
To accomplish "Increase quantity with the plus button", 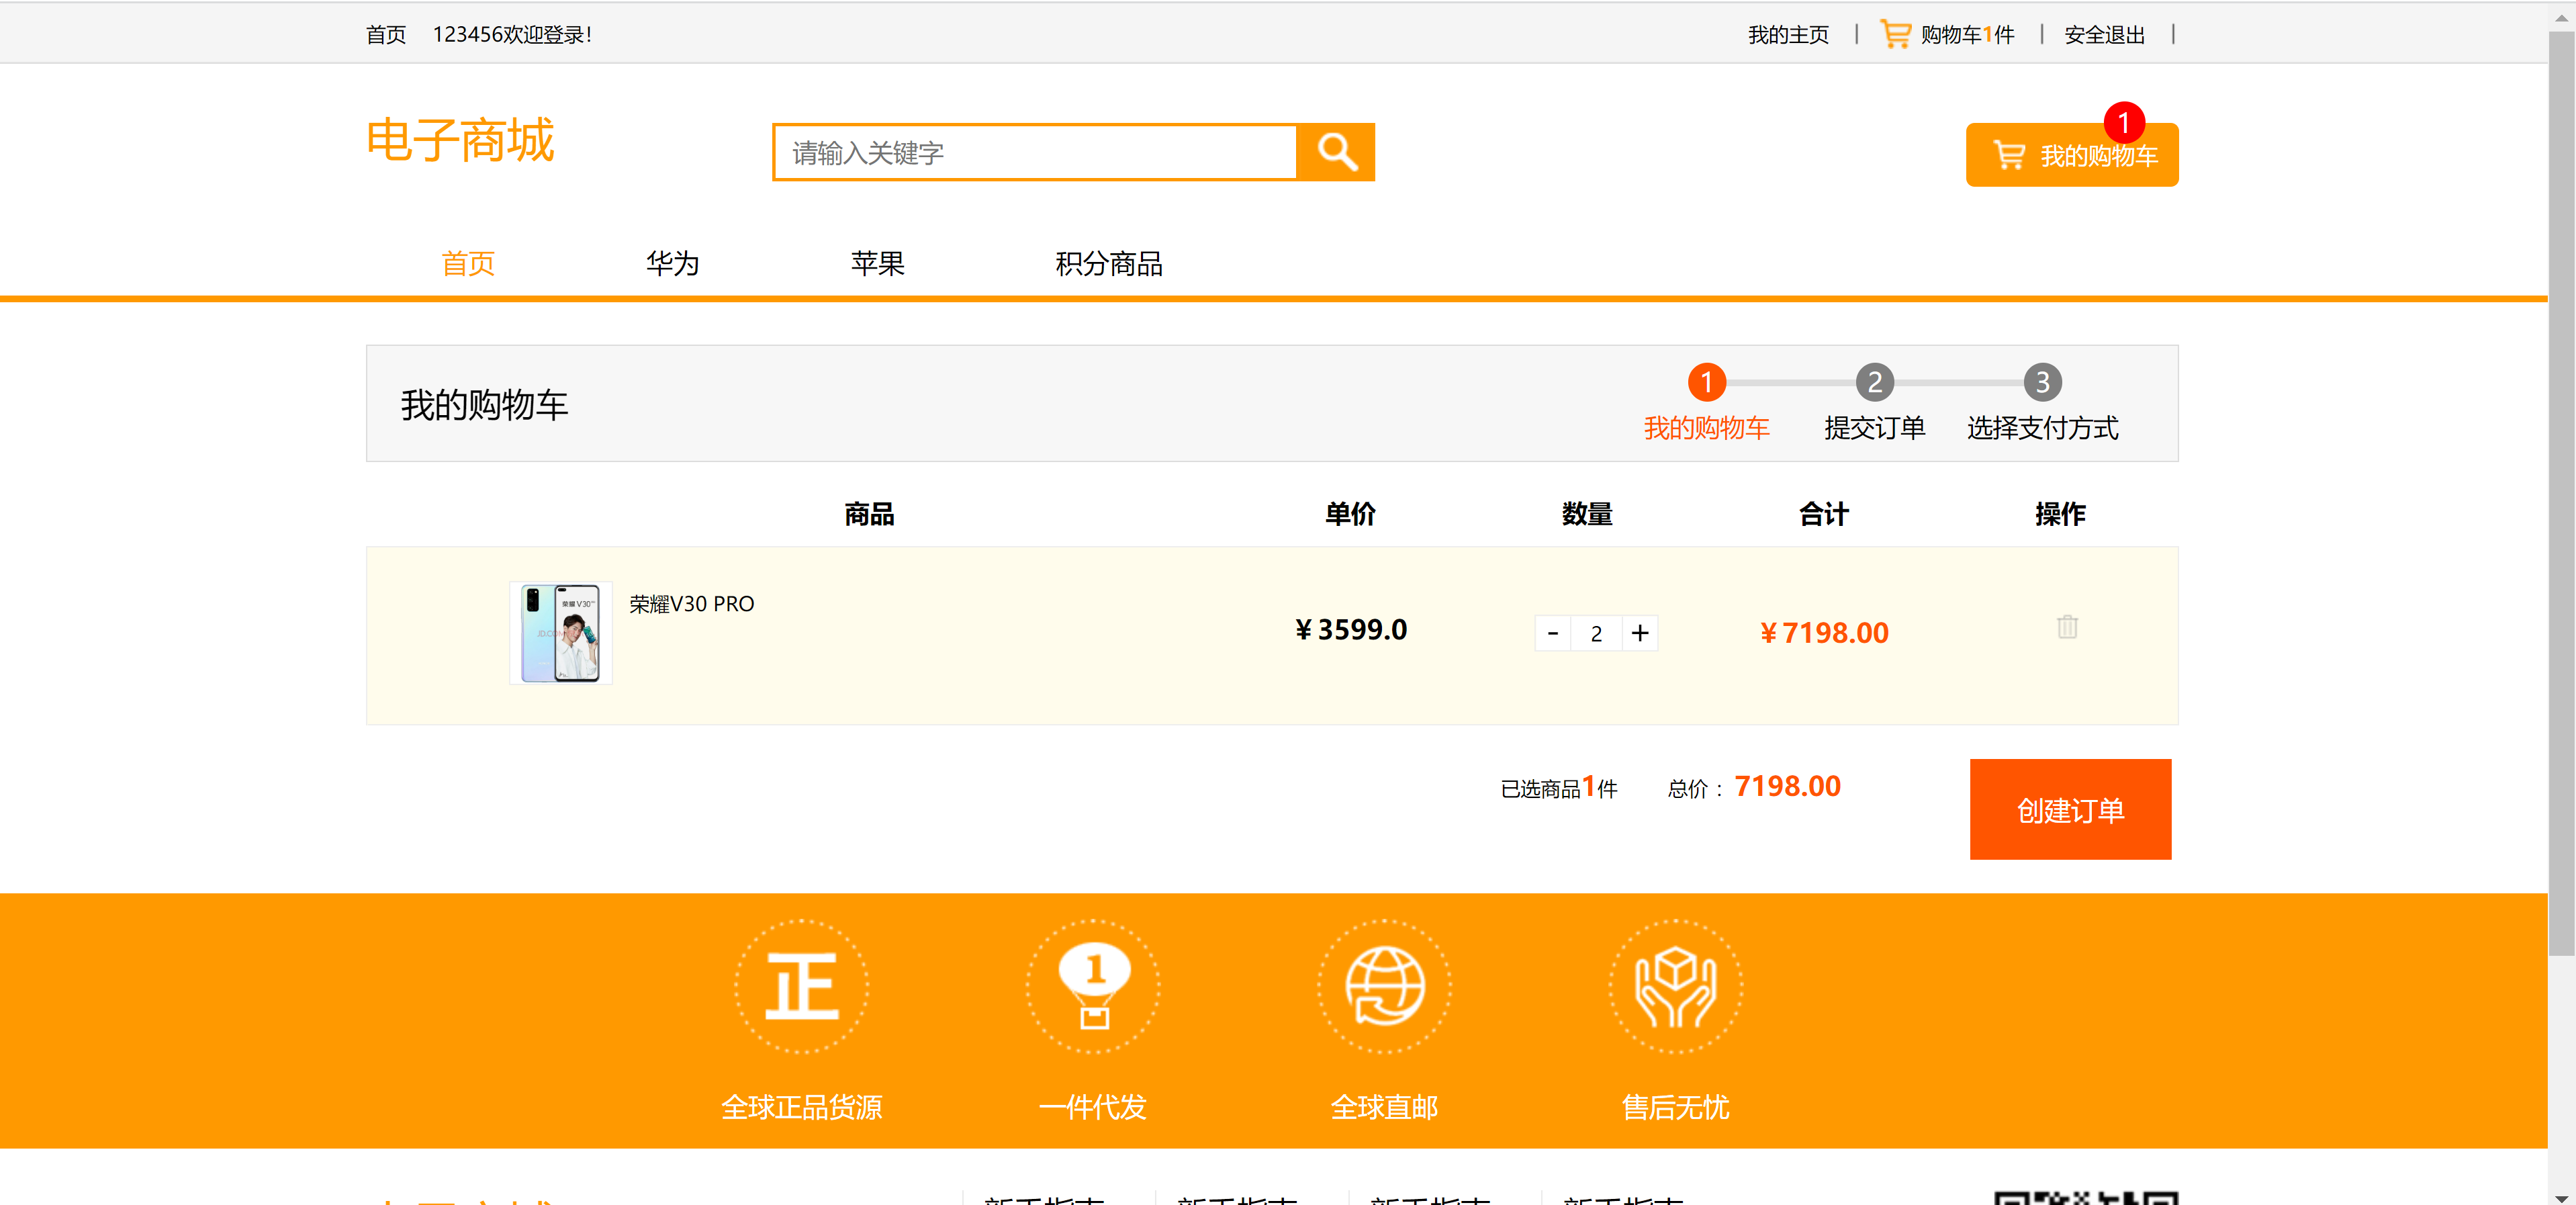I will [x=1640, y=632].
